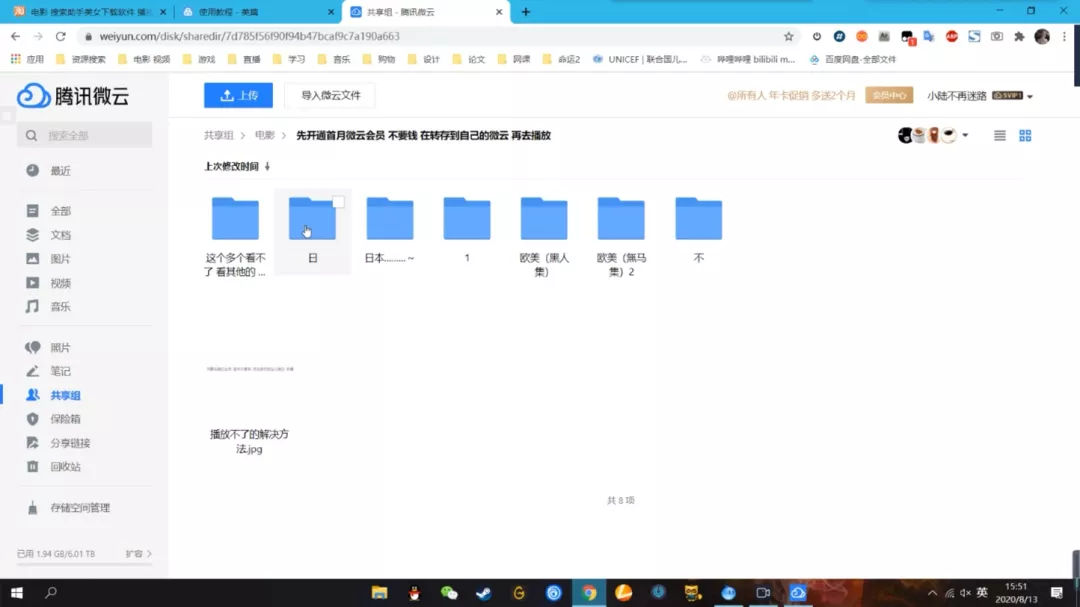Viewport: 1080px width, 607px height.
Task: Open the 图片 pictures section
Action: point(60,259)
